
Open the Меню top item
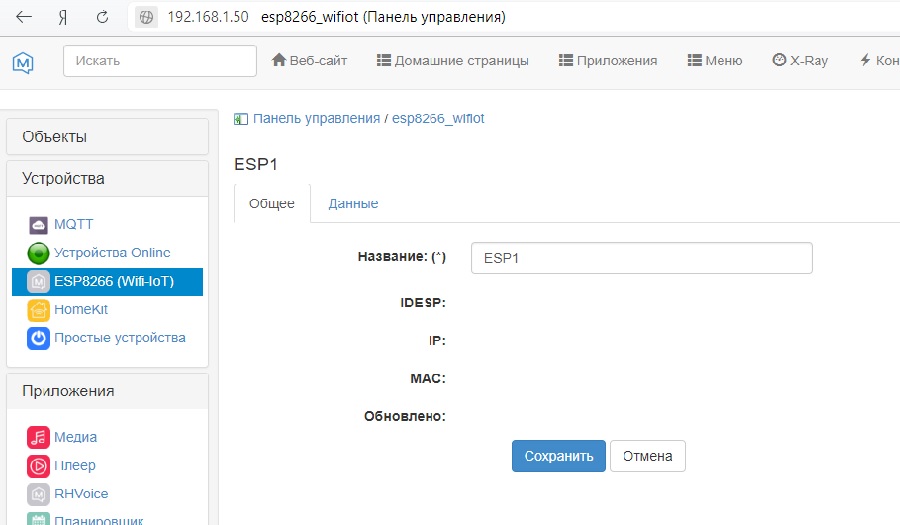(x=715, y=60)
